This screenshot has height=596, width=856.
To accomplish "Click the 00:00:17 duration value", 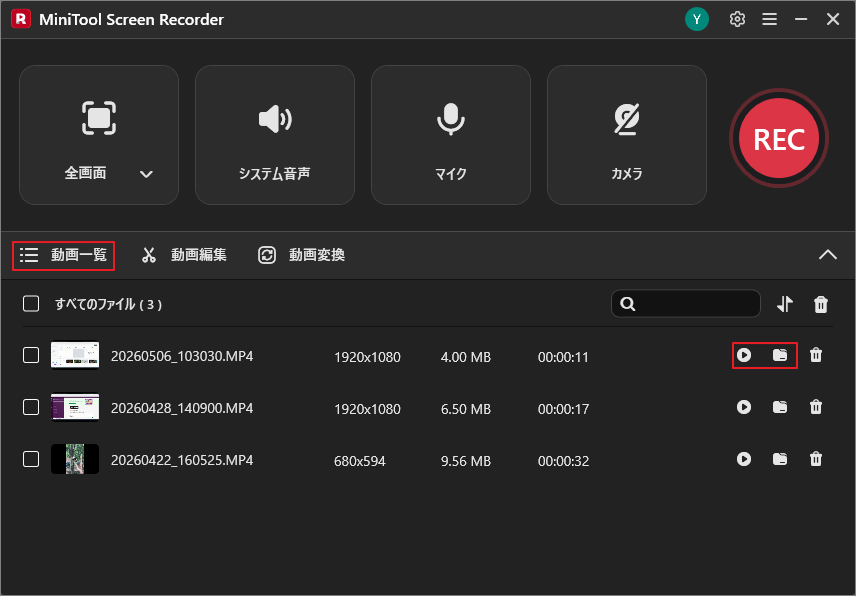I will pyautogui.click(x=563, y=409).
